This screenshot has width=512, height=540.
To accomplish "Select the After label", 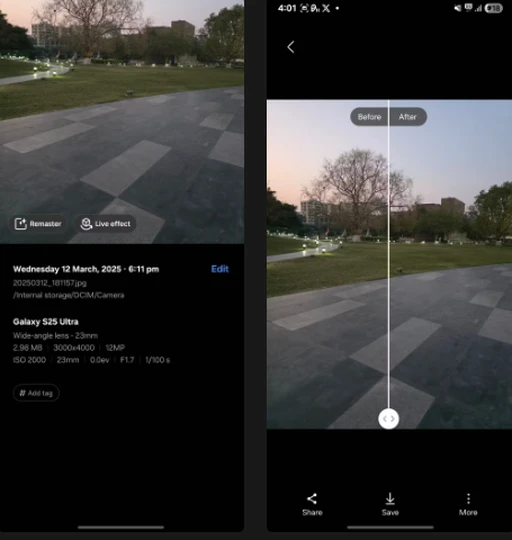I will pos(408,117).
